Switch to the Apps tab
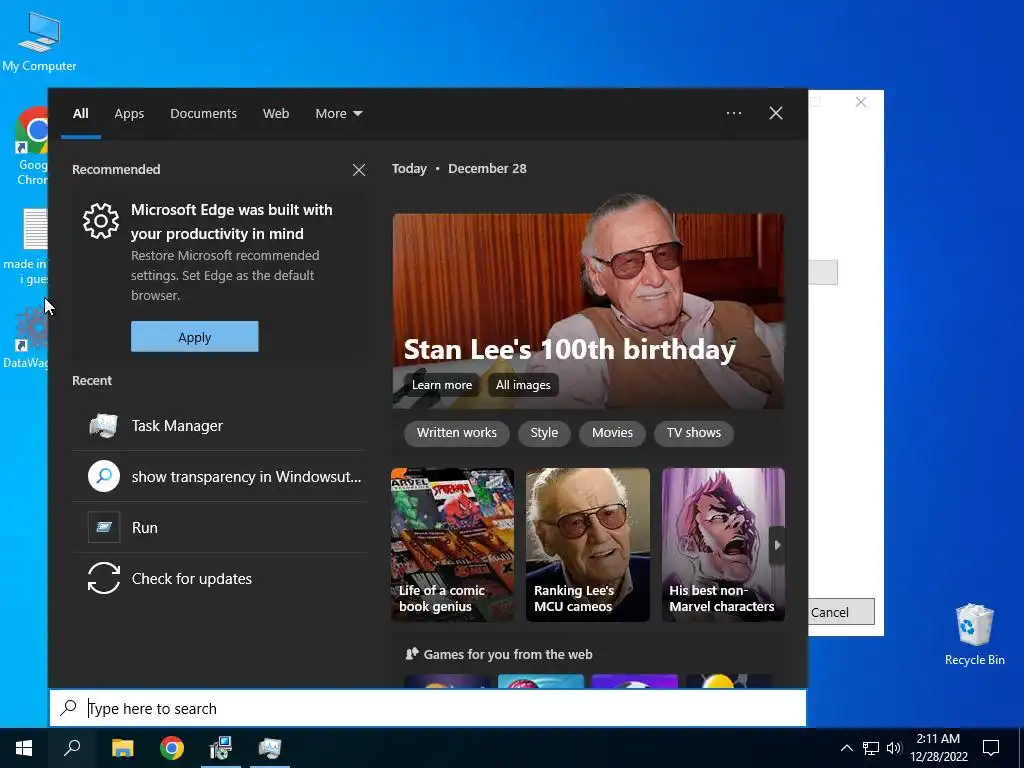 (x=129, y=114)
